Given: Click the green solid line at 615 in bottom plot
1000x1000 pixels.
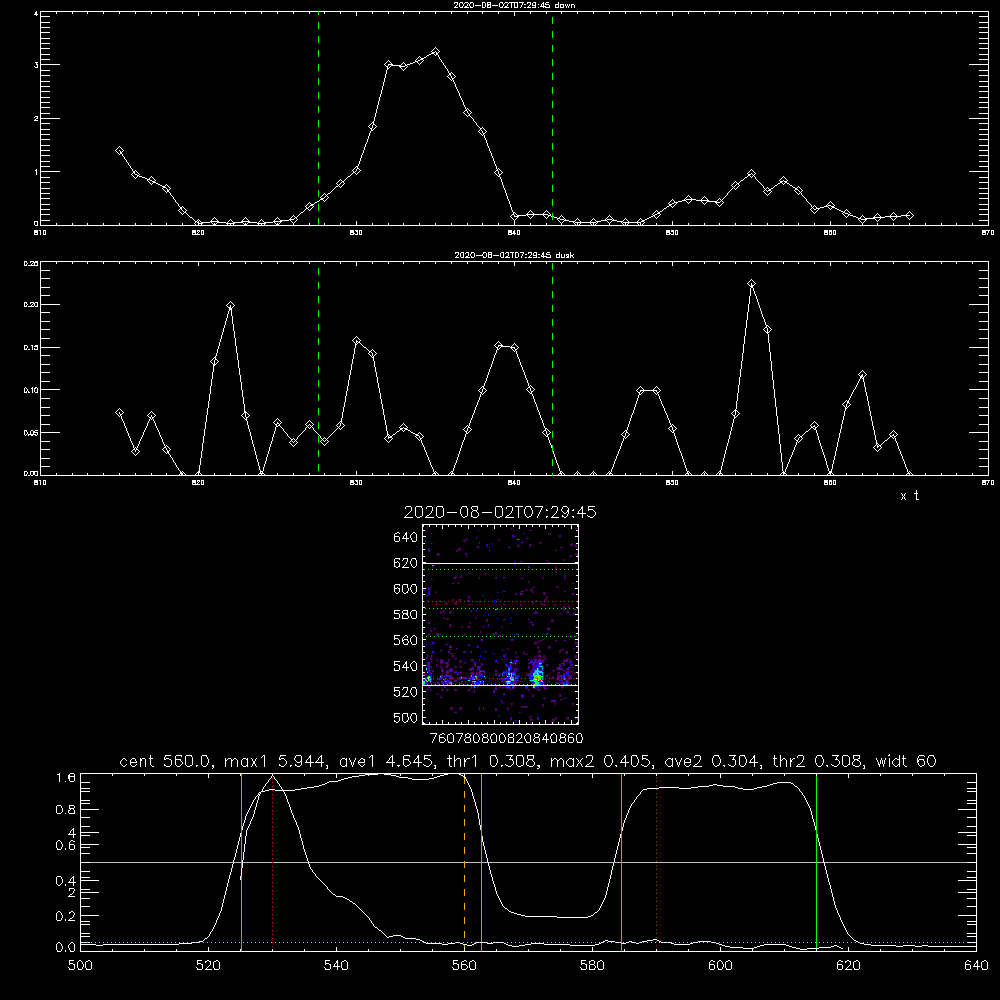Looking at the screenshot, I should click(x=816, y=862).
